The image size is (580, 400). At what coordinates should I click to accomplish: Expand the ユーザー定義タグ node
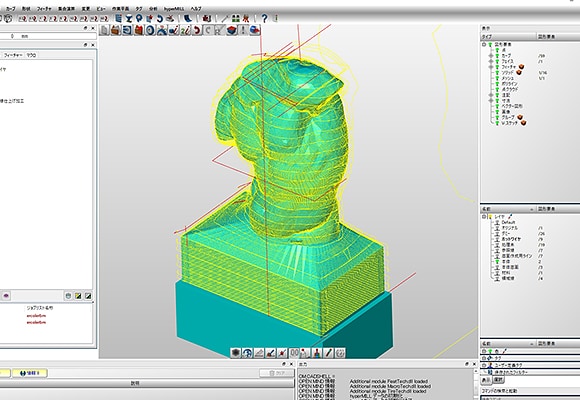click(484, 365)
